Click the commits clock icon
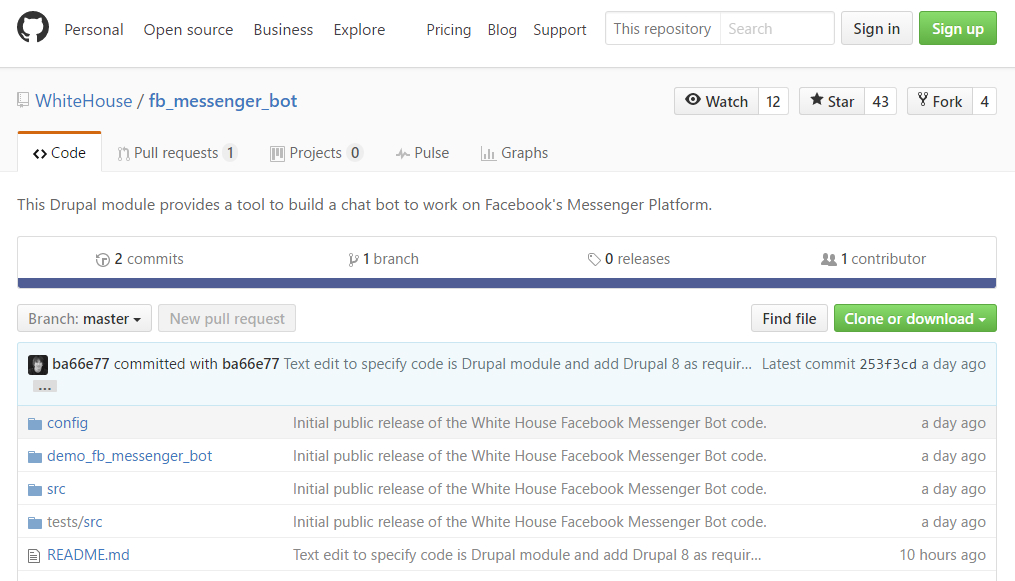 (x=103, y=258)
